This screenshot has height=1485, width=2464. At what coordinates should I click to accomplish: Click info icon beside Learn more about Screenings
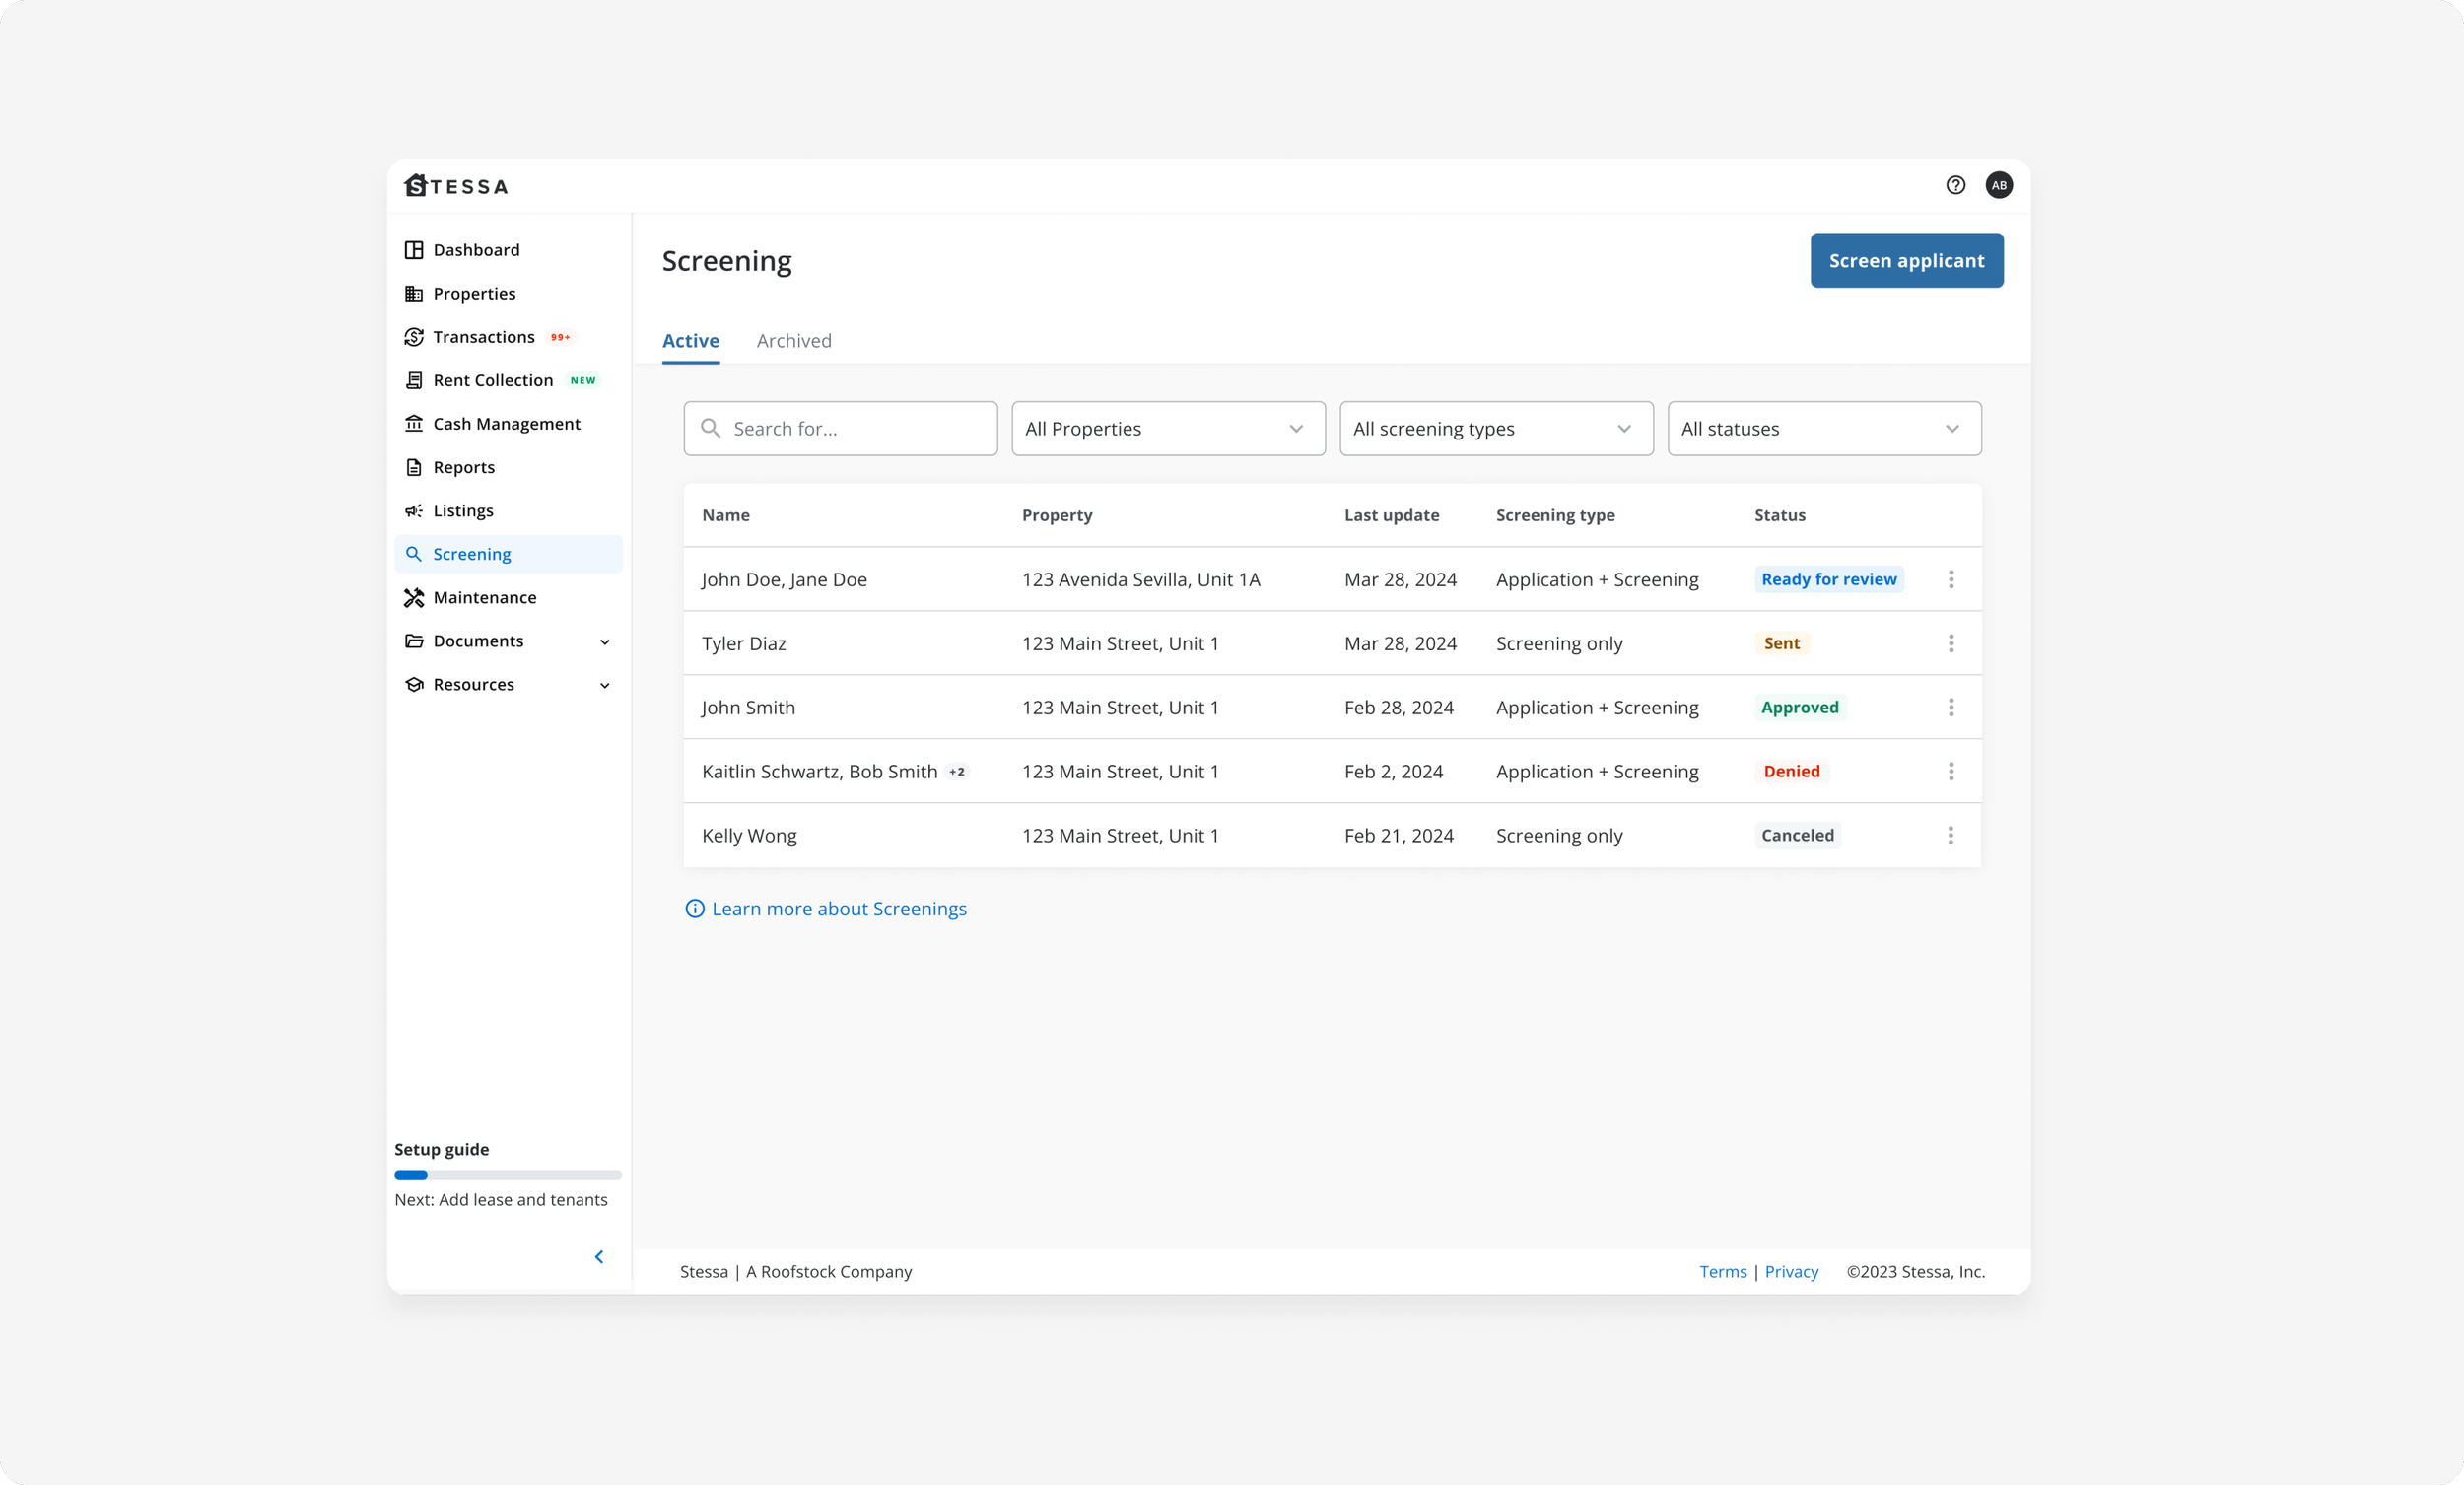694,908
